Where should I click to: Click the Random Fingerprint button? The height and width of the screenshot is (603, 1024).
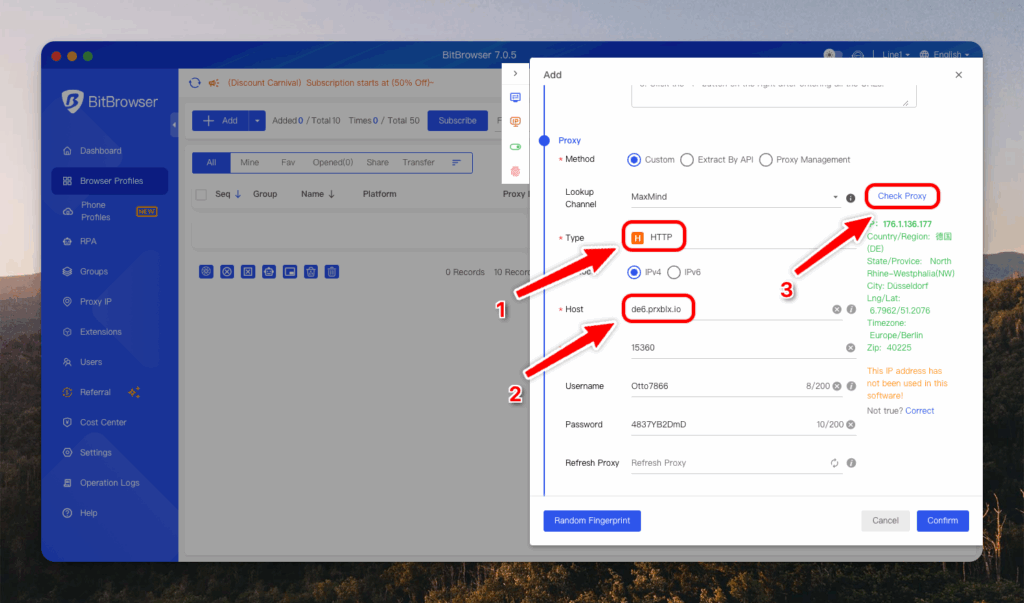click(592, 521)
